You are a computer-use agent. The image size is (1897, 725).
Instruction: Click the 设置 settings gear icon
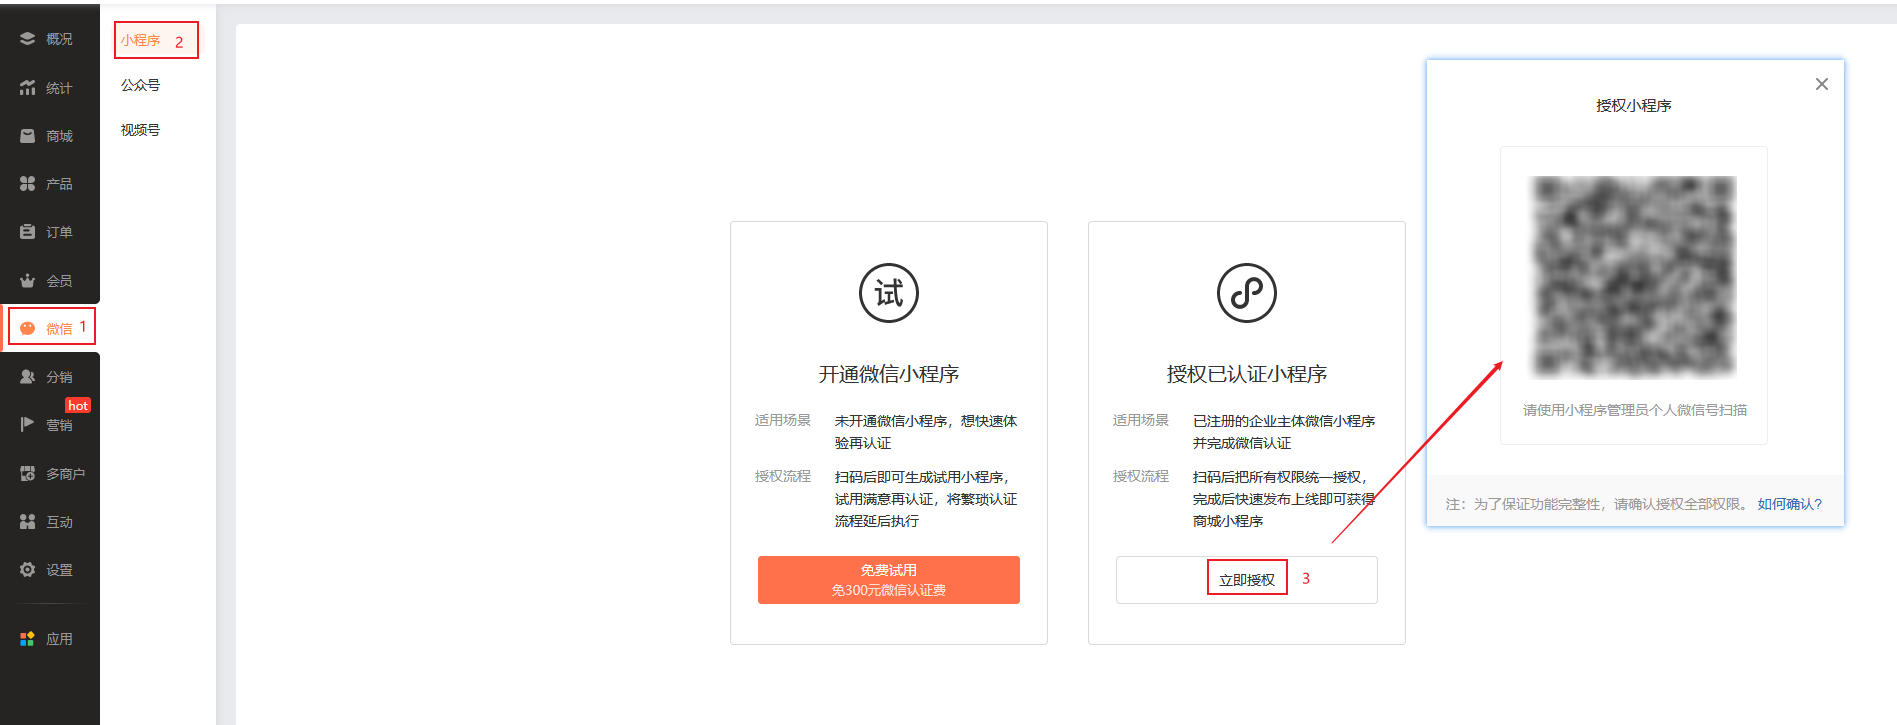(x=27, y=570)
